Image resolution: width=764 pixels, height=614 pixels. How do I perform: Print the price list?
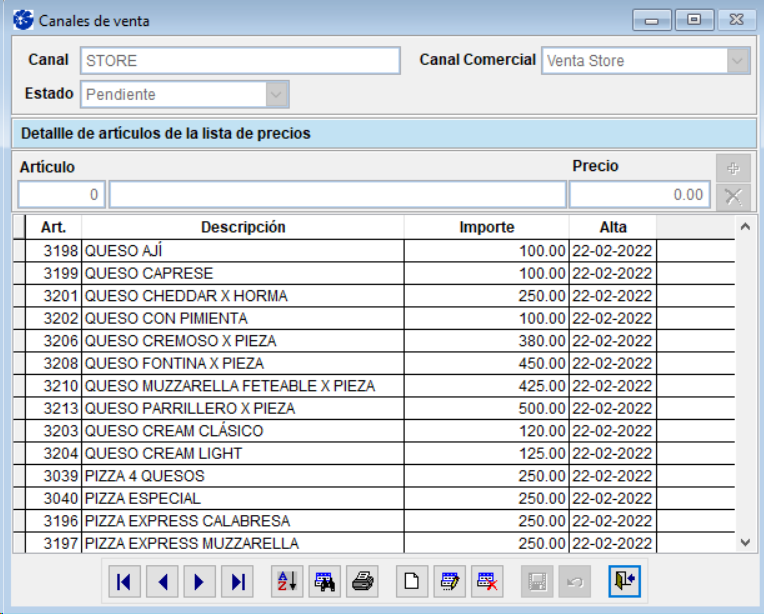(x=363, y=582)
